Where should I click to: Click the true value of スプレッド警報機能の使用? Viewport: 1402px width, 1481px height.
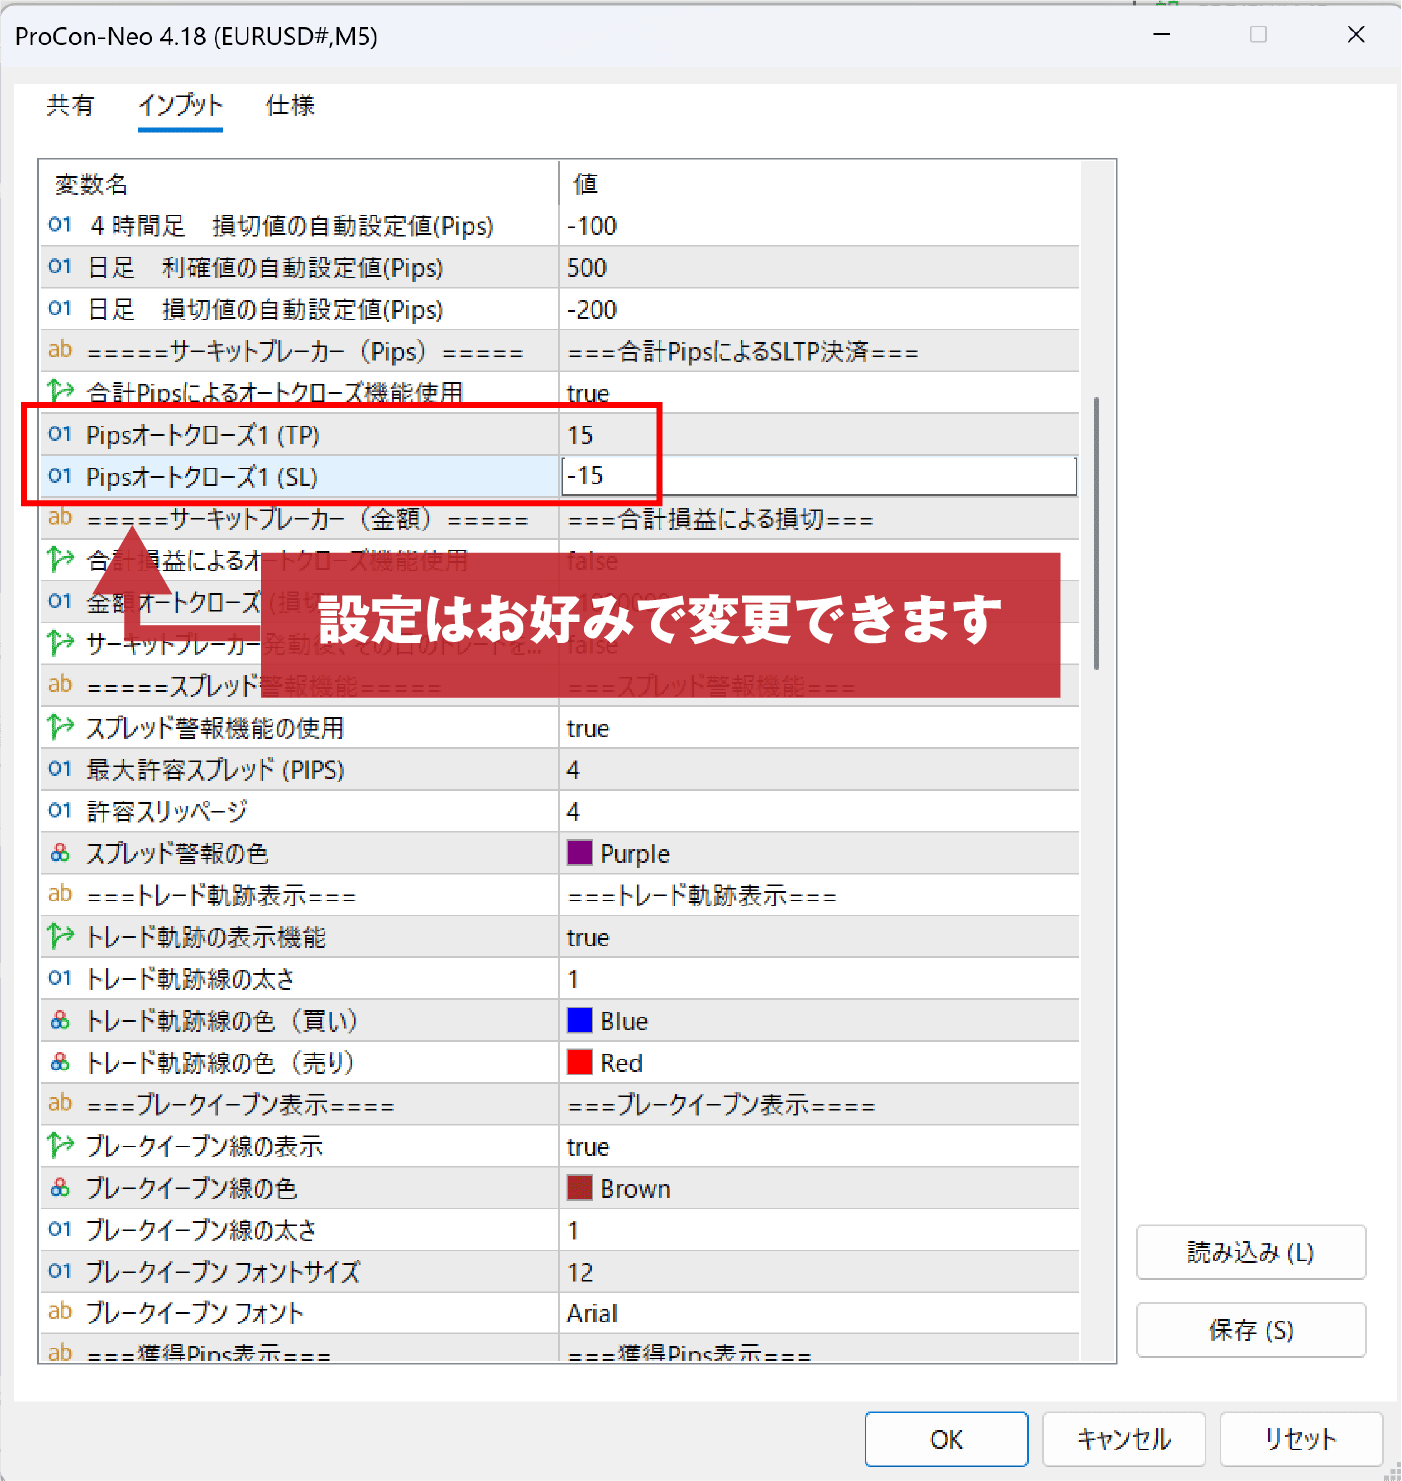588,728
